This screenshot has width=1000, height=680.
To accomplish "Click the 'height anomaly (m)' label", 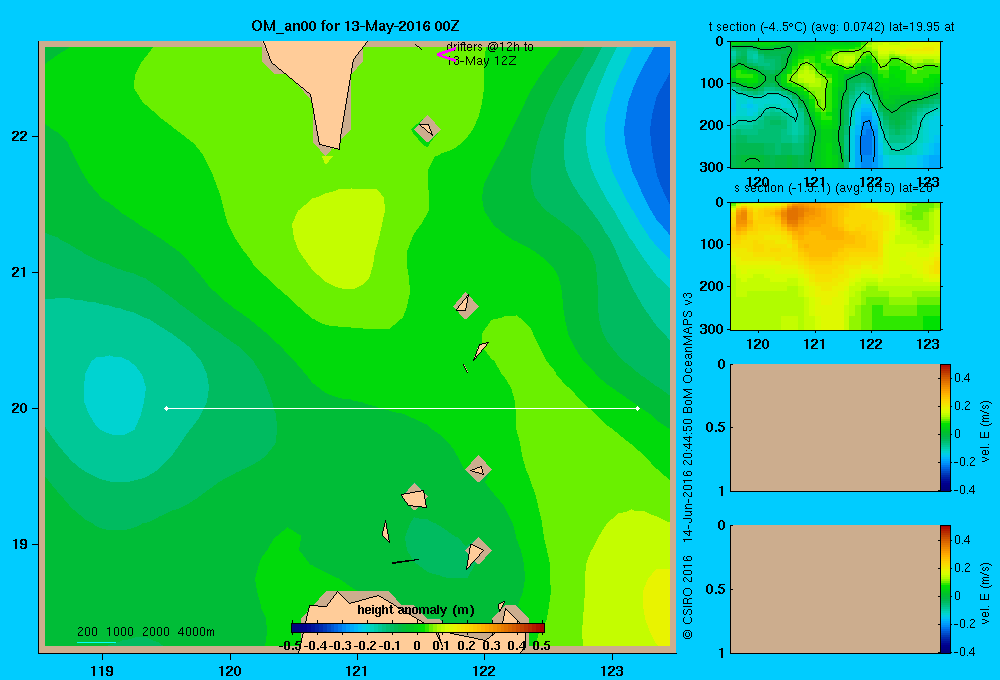I will [x=416, y=610].
